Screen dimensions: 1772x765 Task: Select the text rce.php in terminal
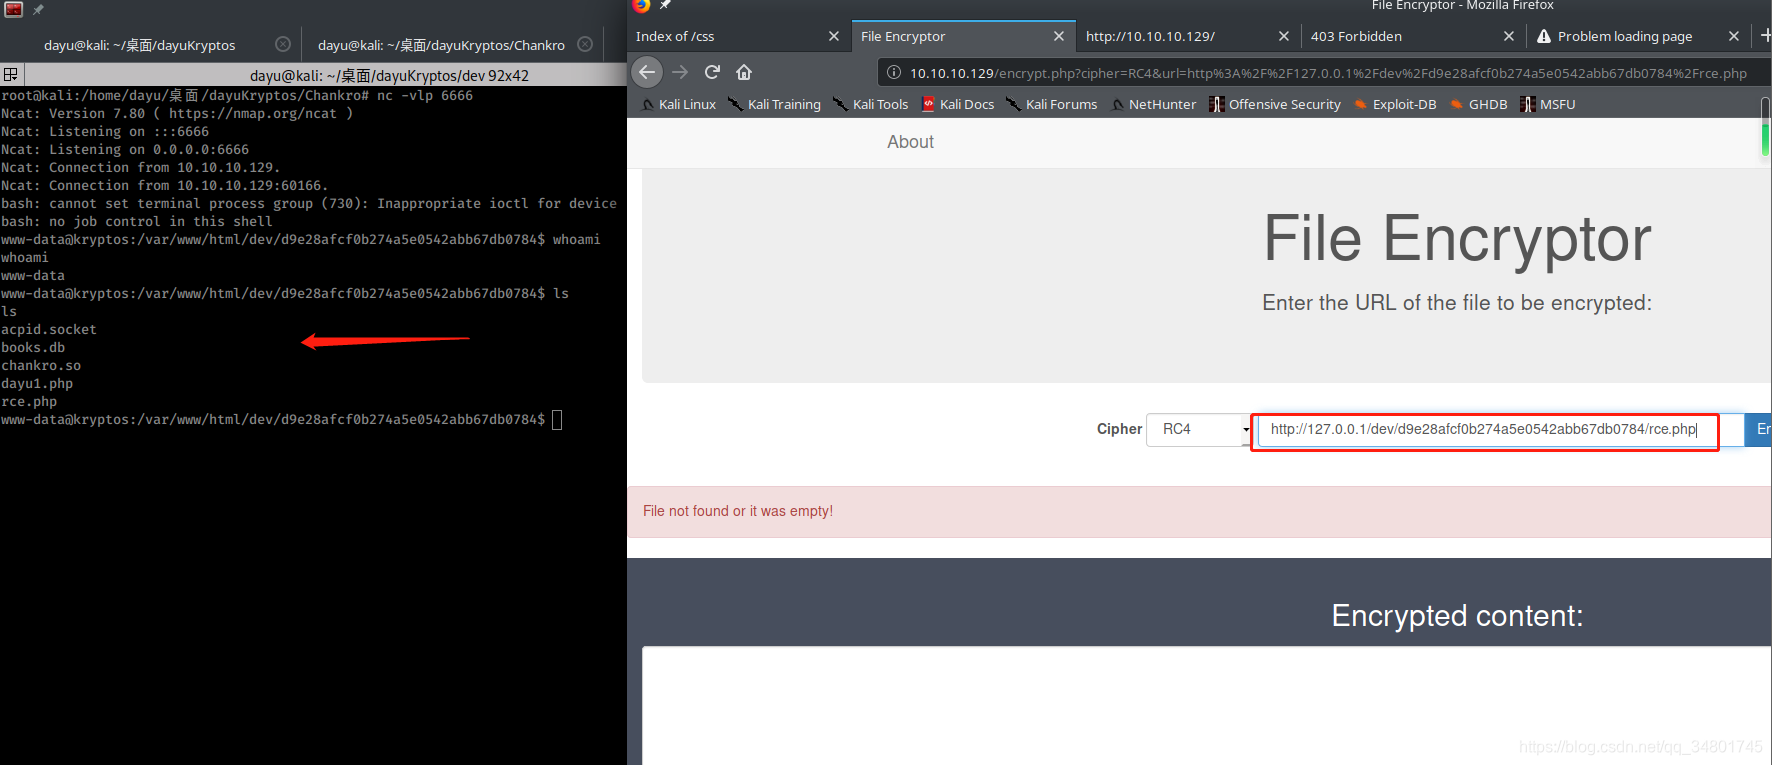coord(29,402)
